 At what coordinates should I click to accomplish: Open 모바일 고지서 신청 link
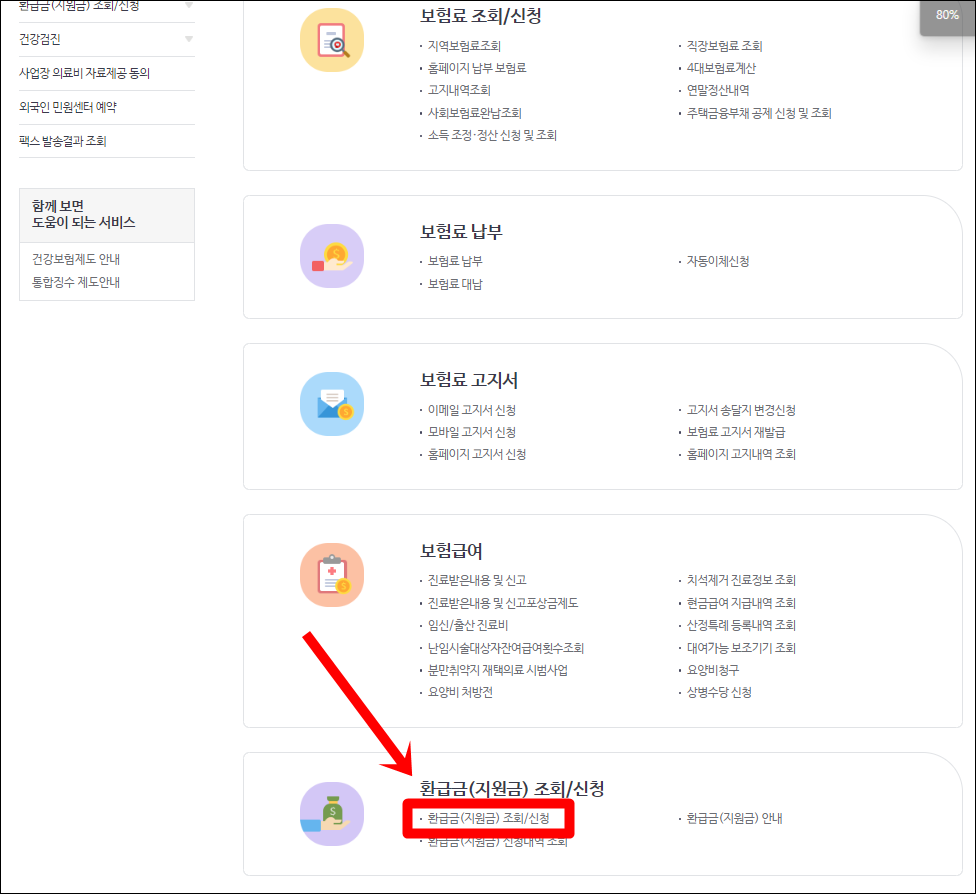coord(472,432)
